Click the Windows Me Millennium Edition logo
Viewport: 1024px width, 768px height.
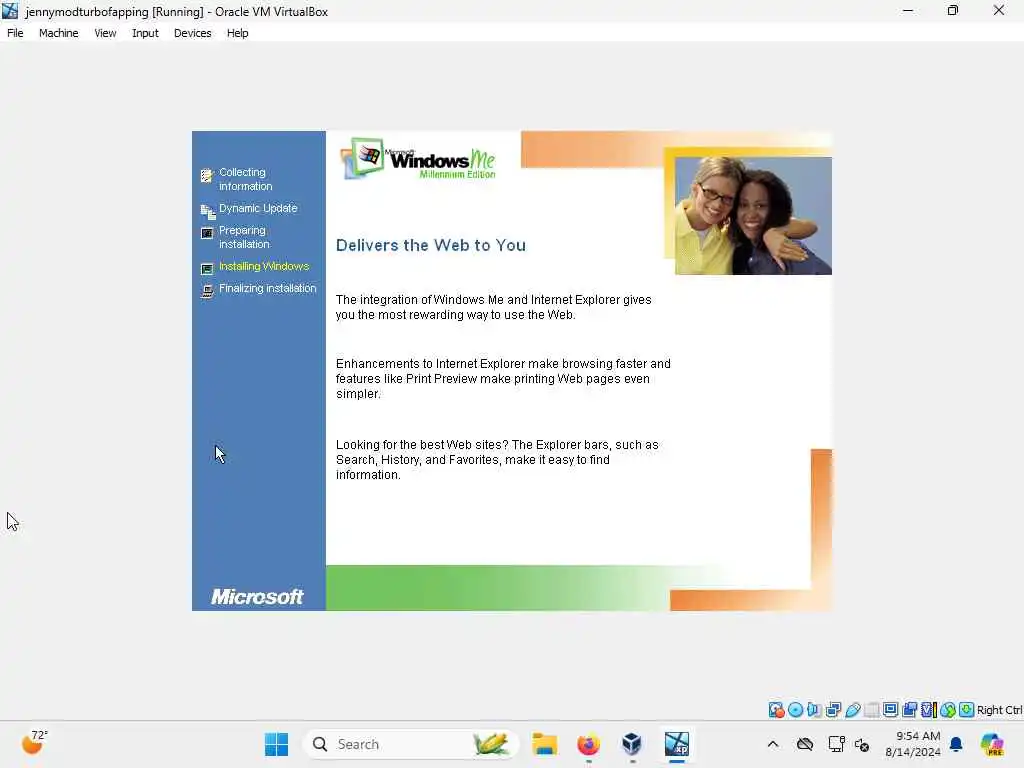pos(418,159)
